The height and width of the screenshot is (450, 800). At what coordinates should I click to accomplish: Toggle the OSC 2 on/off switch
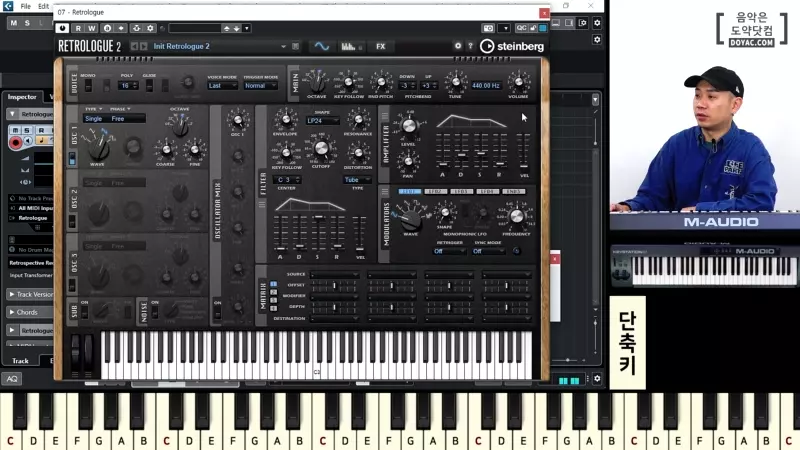pyautogui.click(x=72, y=221)
